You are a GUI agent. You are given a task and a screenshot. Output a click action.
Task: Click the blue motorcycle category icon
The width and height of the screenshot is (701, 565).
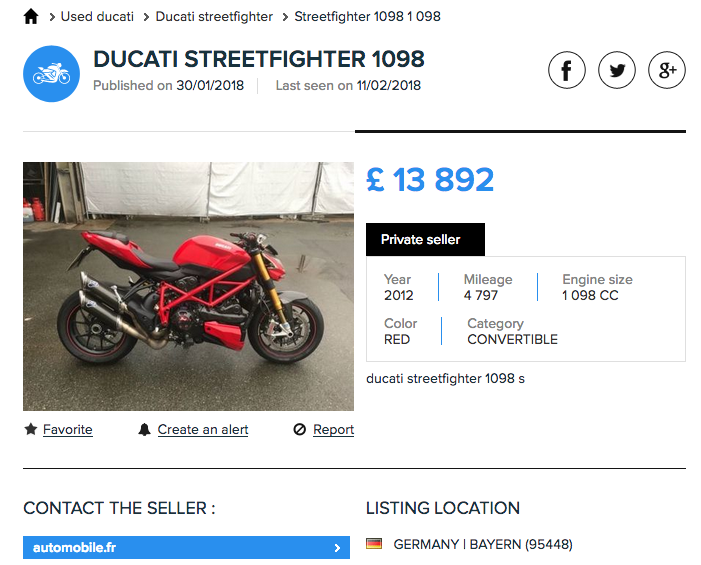[51, 74]
